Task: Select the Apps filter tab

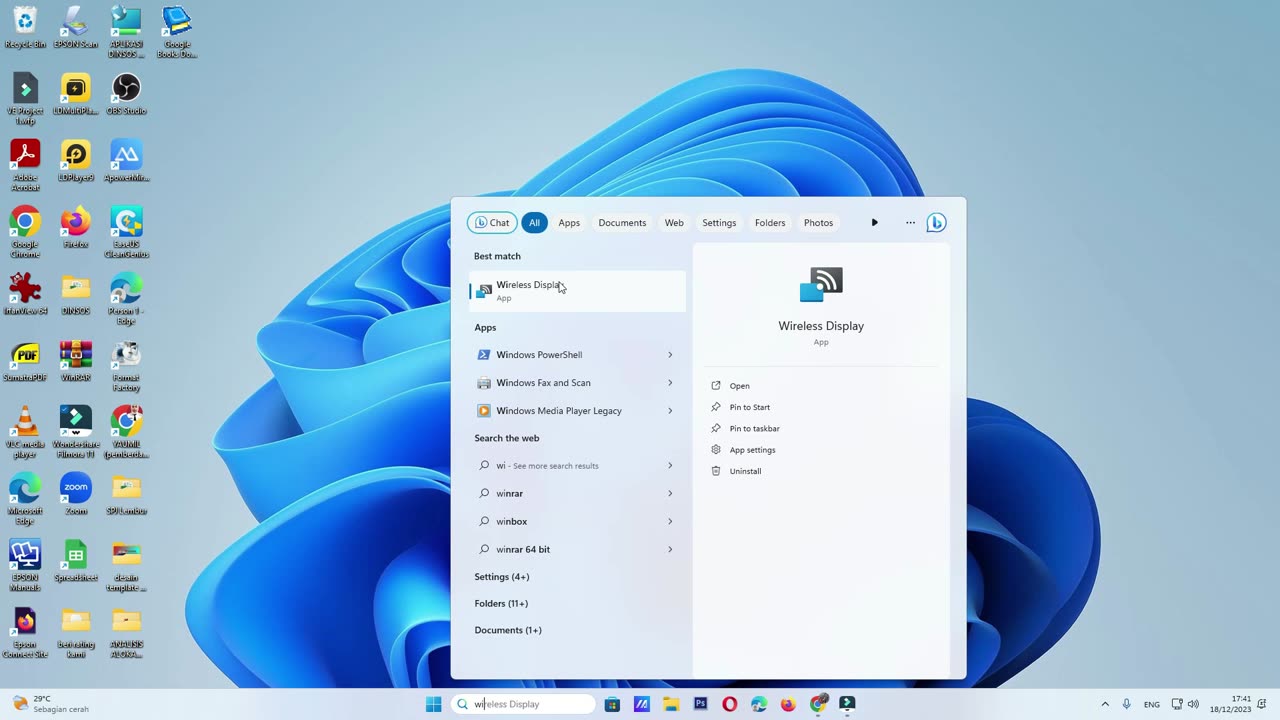Action: click(x=569, y=223)
